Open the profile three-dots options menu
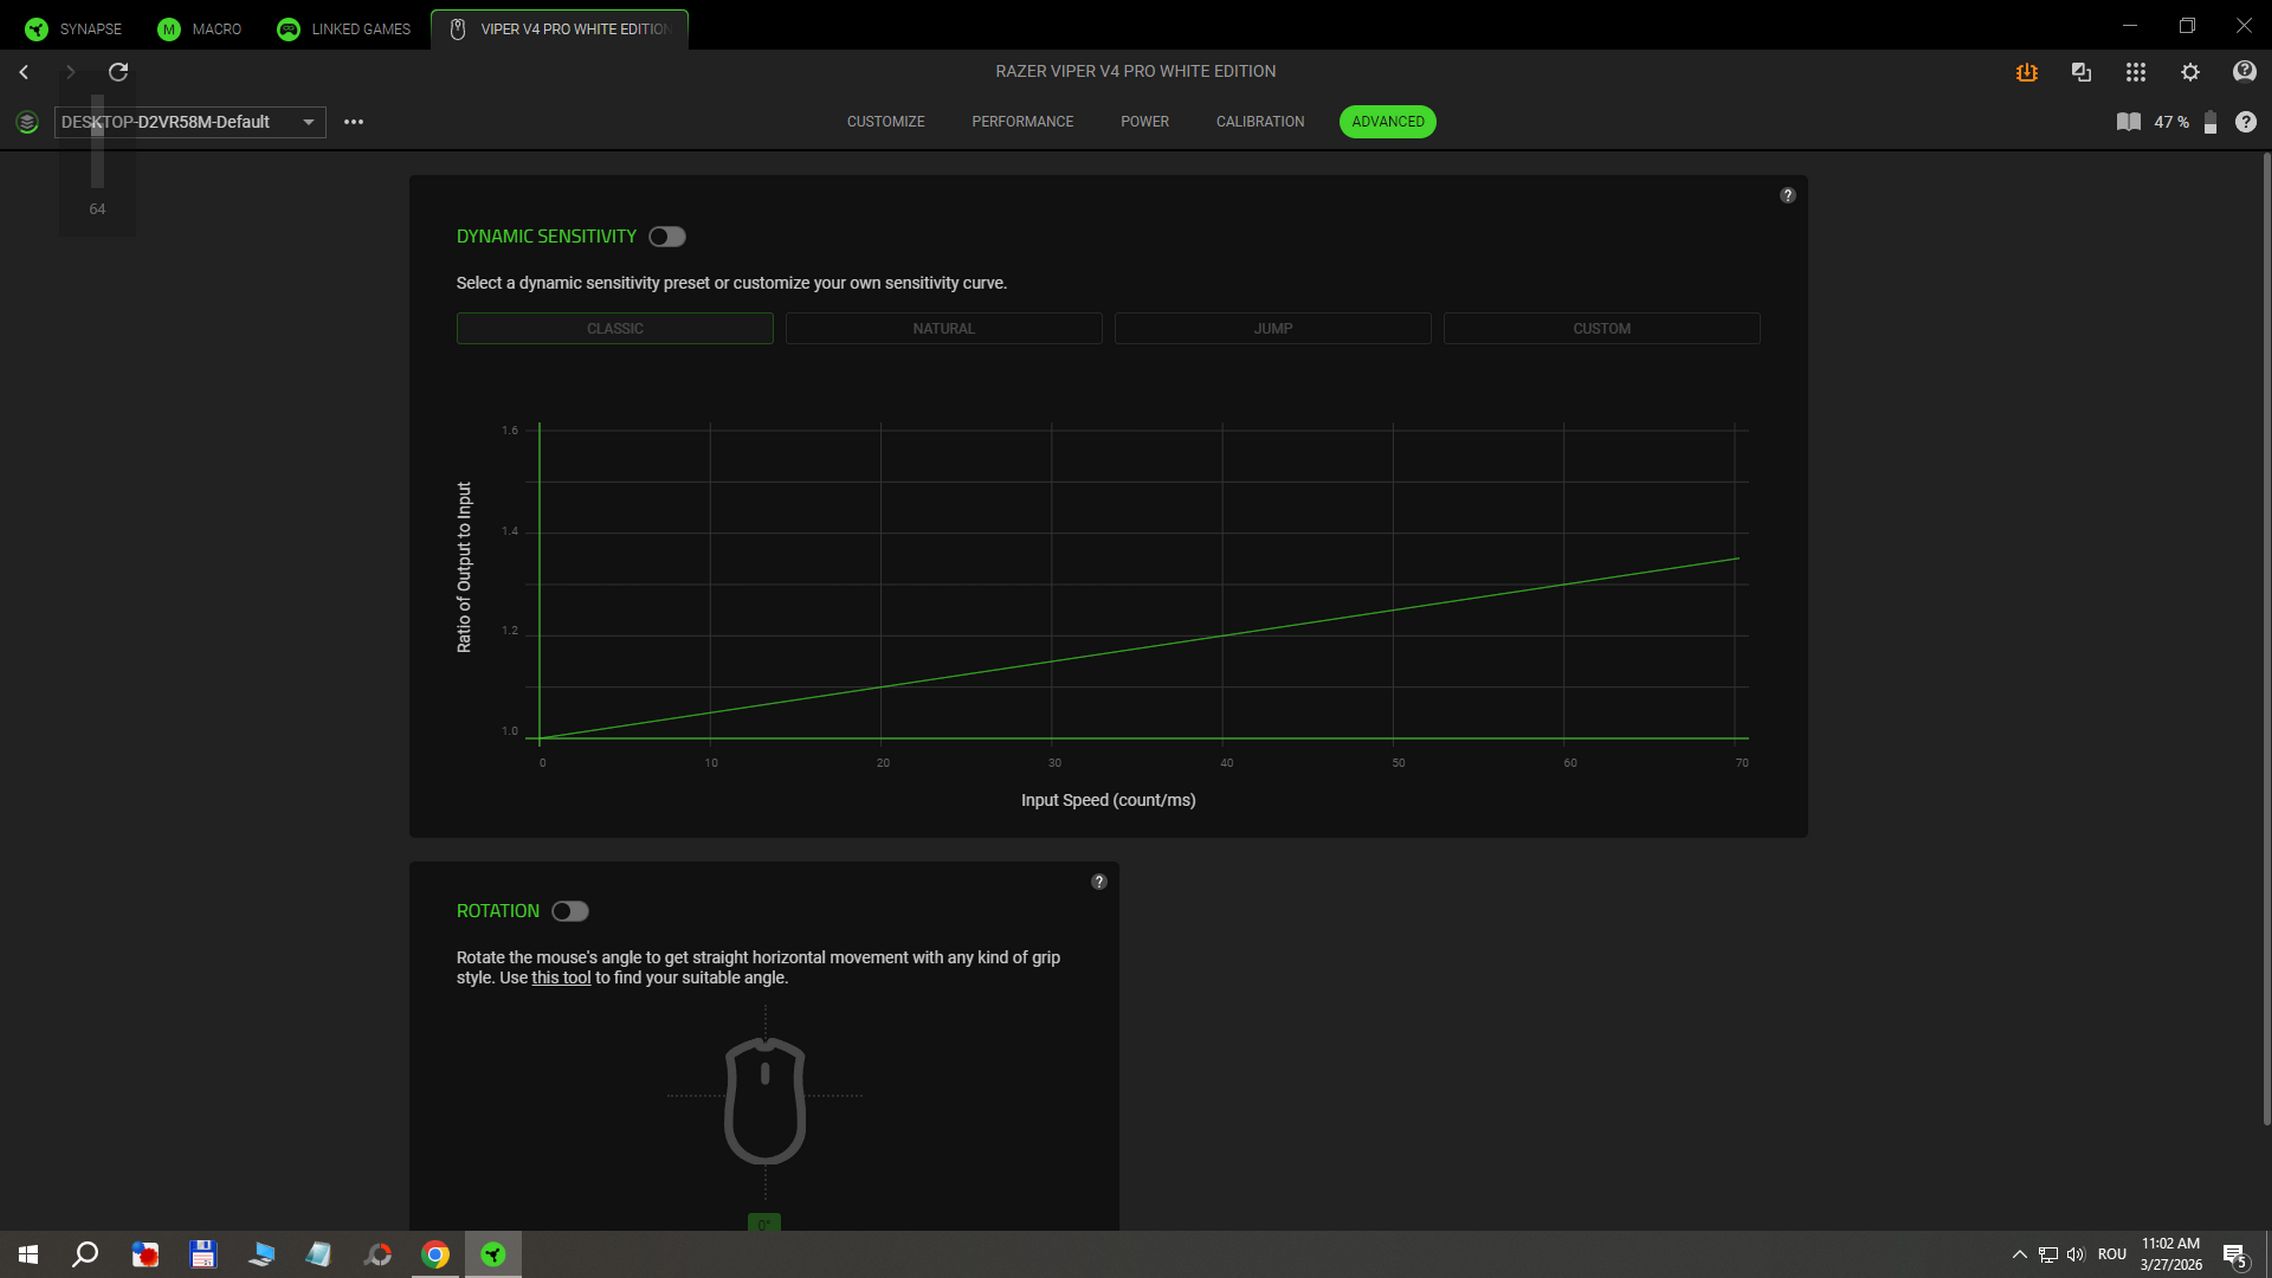This screenshot has height=1278, width=2272. coord(353,122)
